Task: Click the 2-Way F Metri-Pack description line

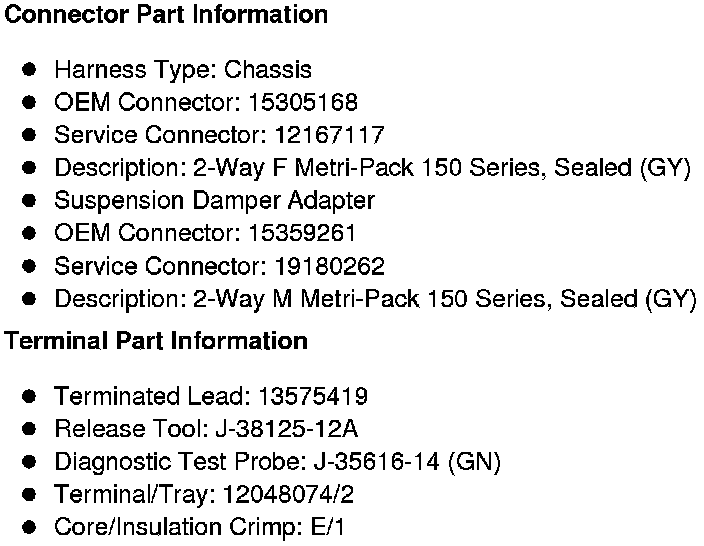Action: [x=372, y=168]
